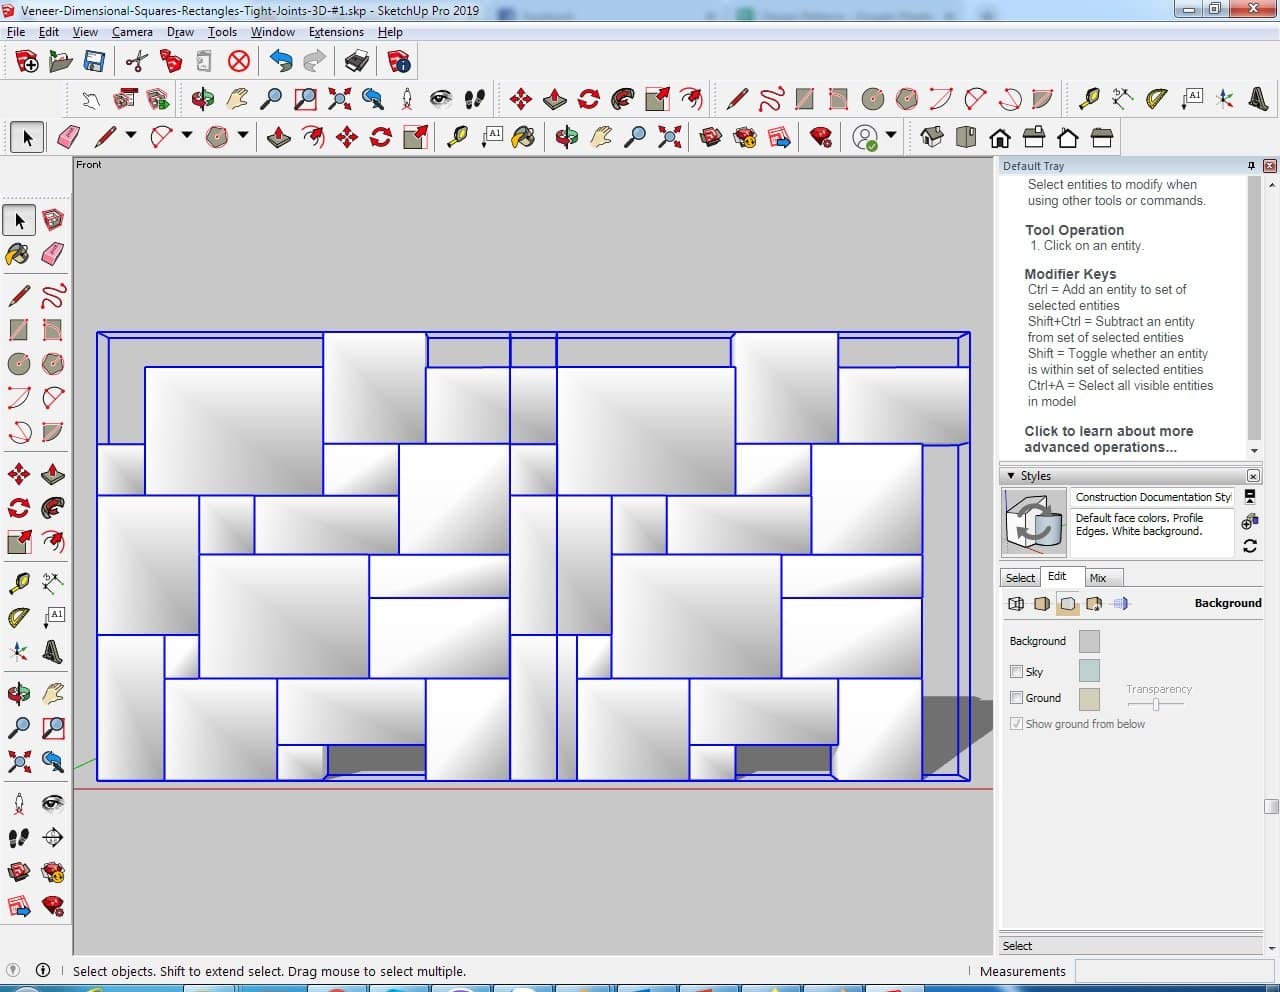Open the arc tool dropdown arrow
Viewport: 1280px width, 992px height.
tap(187, 136)
